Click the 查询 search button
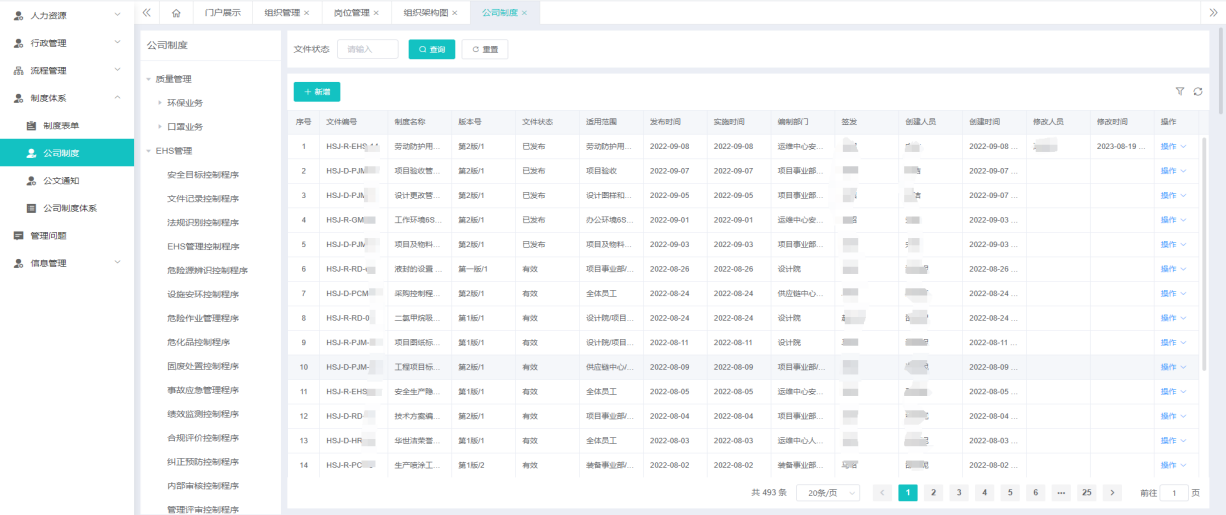Viewport: 1226px width, 515px height. click(x=432, y=49)
